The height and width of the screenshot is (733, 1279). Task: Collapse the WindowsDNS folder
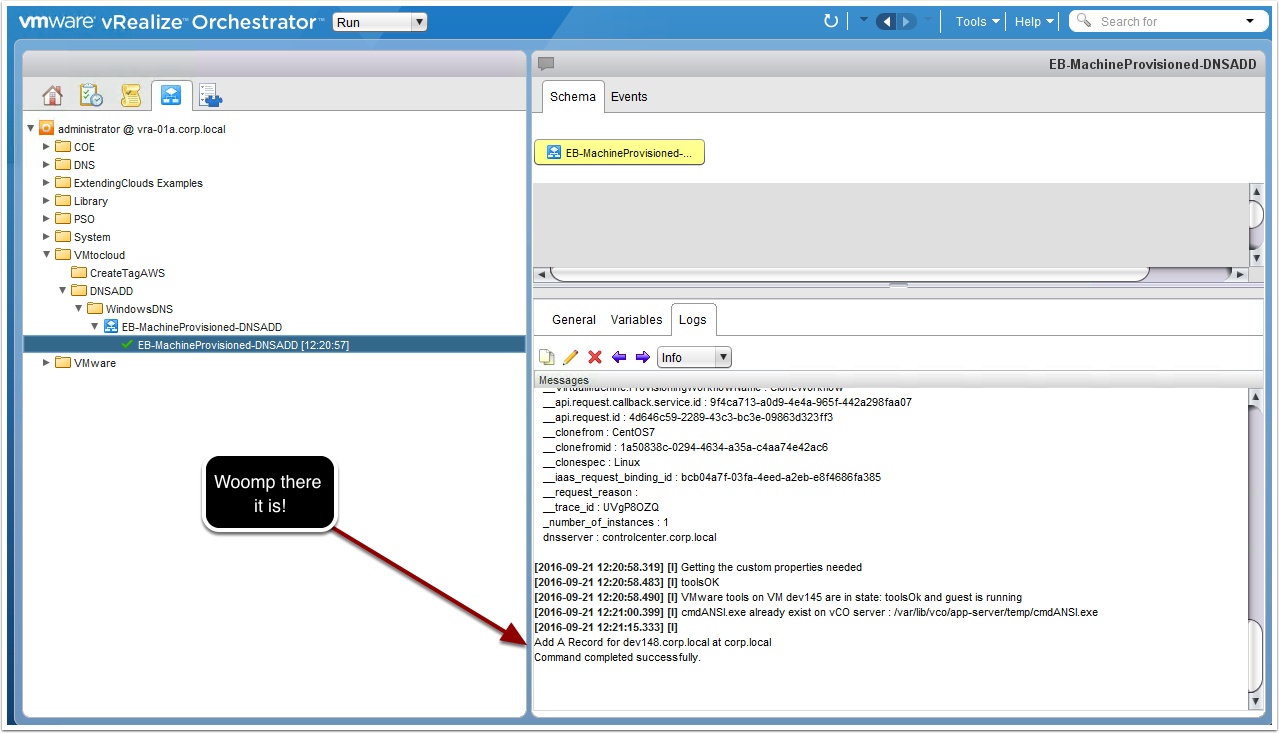coord(78,309)
